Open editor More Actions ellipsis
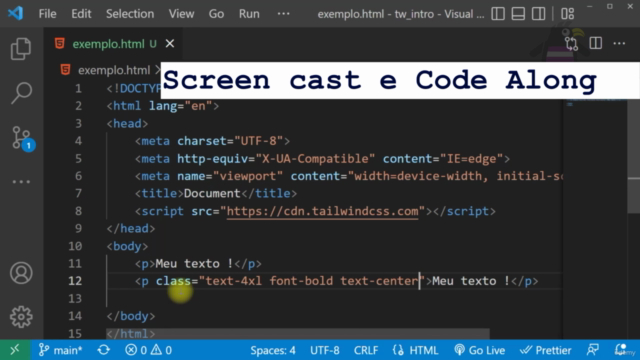The image size is (640, 360). click(619, 43)
